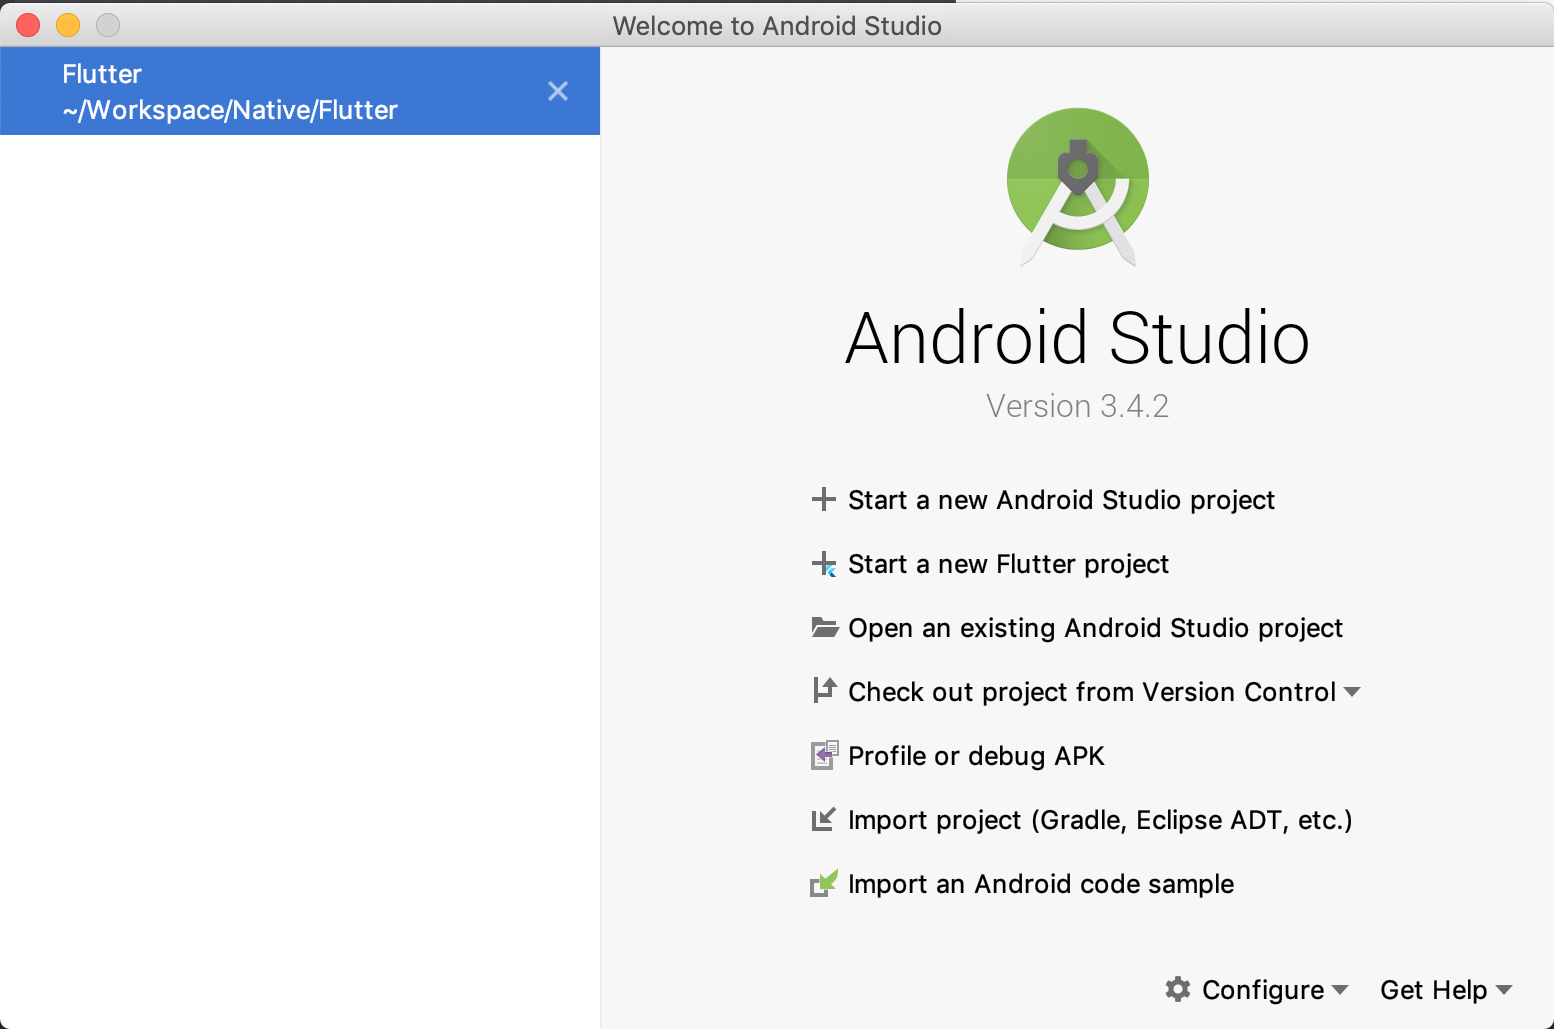Click the import project arrow icon
The width and height of the screenshot is (1554, 1029).
tap(823, 820)
